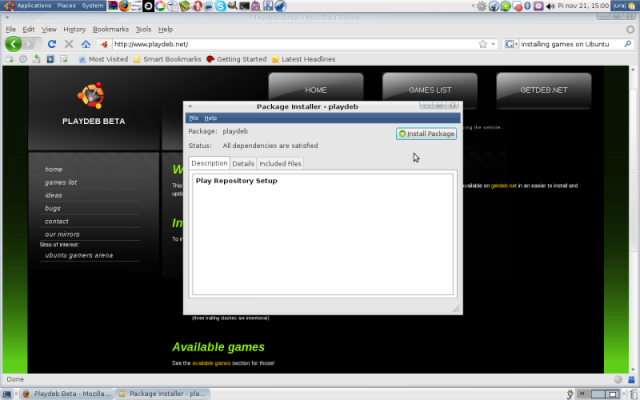Open the Details tab in Package Installer
640x400 pixels.
(x=243, y=164)
